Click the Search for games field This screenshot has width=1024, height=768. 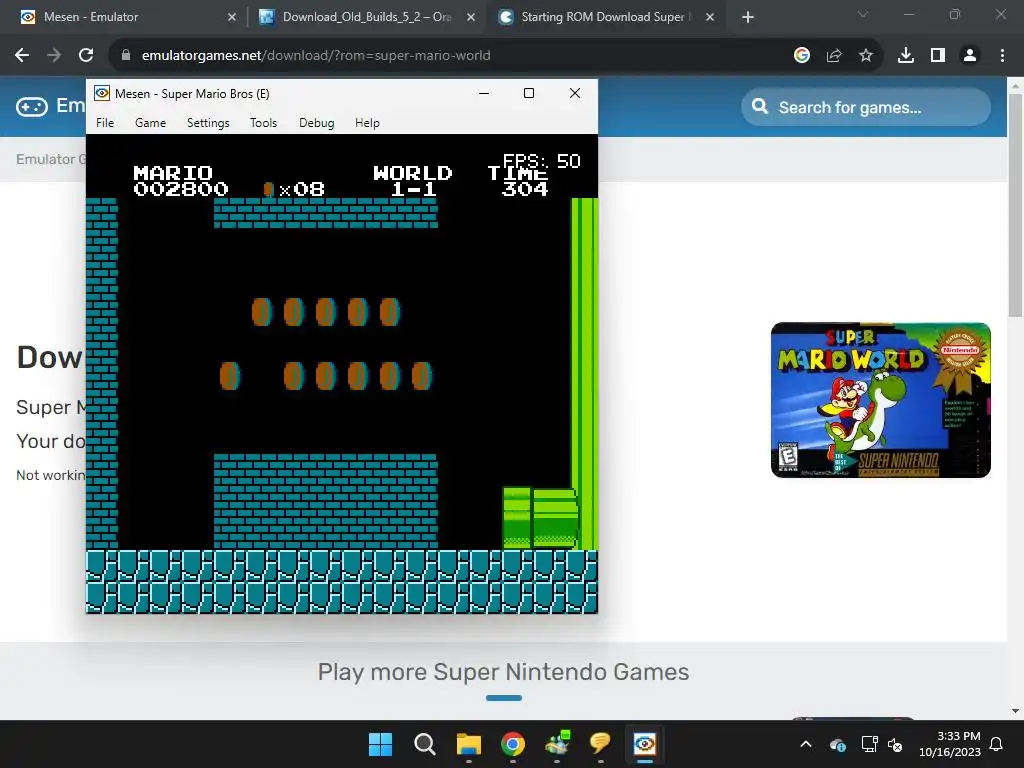(866, 107)
